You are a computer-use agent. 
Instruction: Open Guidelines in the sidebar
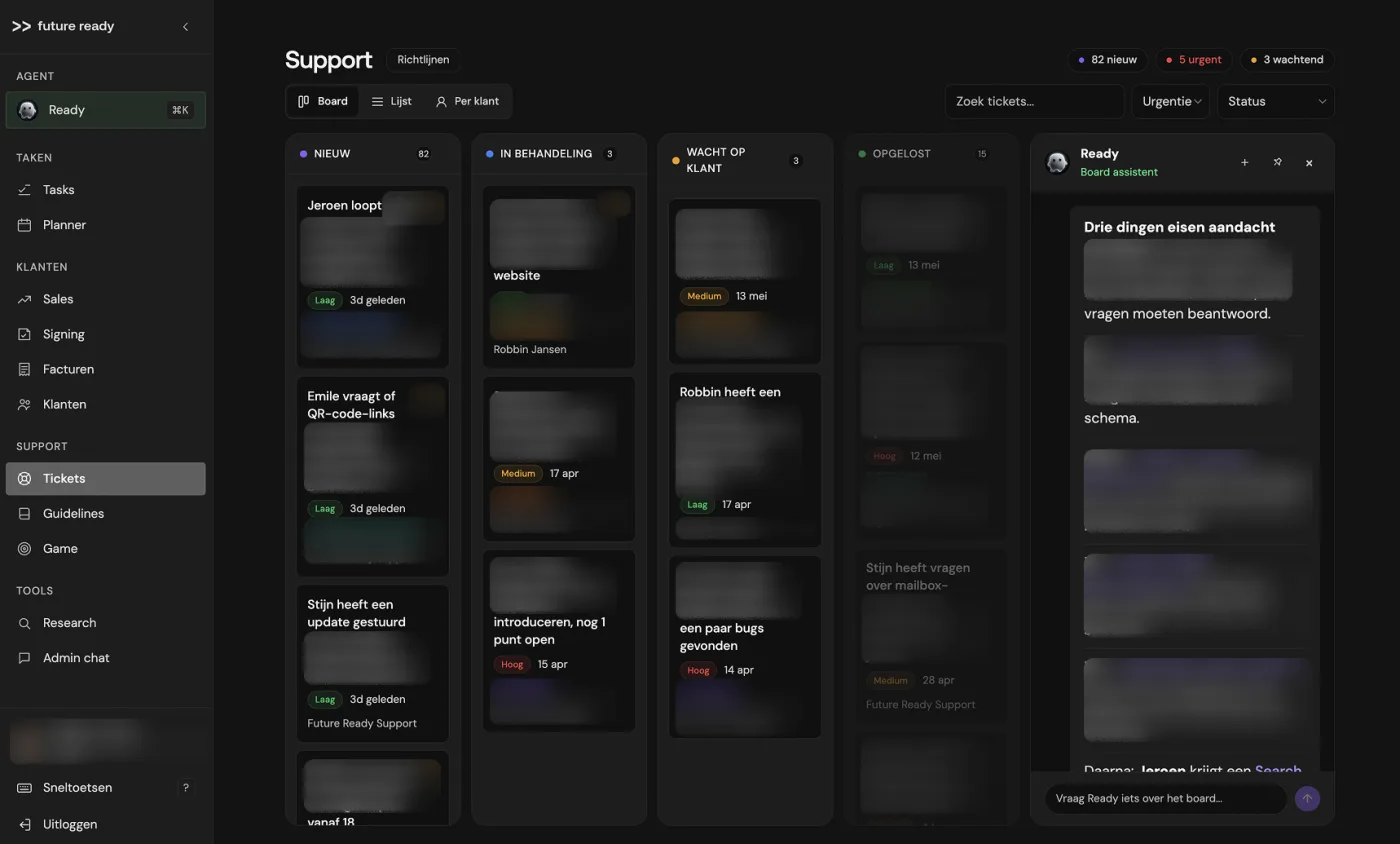tap(105, 513)
